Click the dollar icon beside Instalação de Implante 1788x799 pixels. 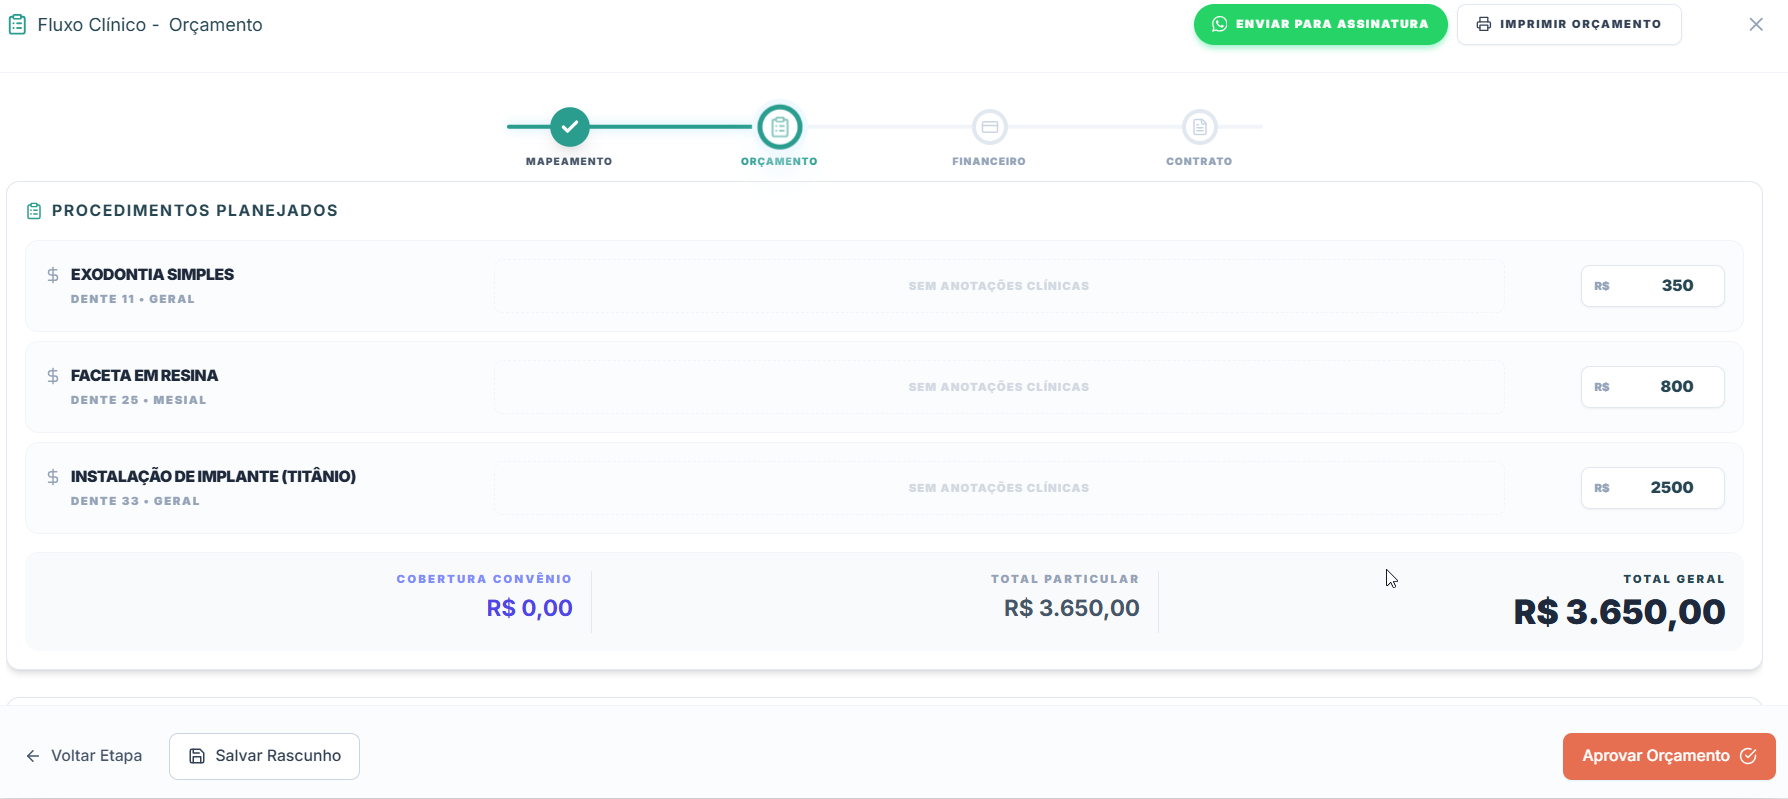[x=53, y=477]
